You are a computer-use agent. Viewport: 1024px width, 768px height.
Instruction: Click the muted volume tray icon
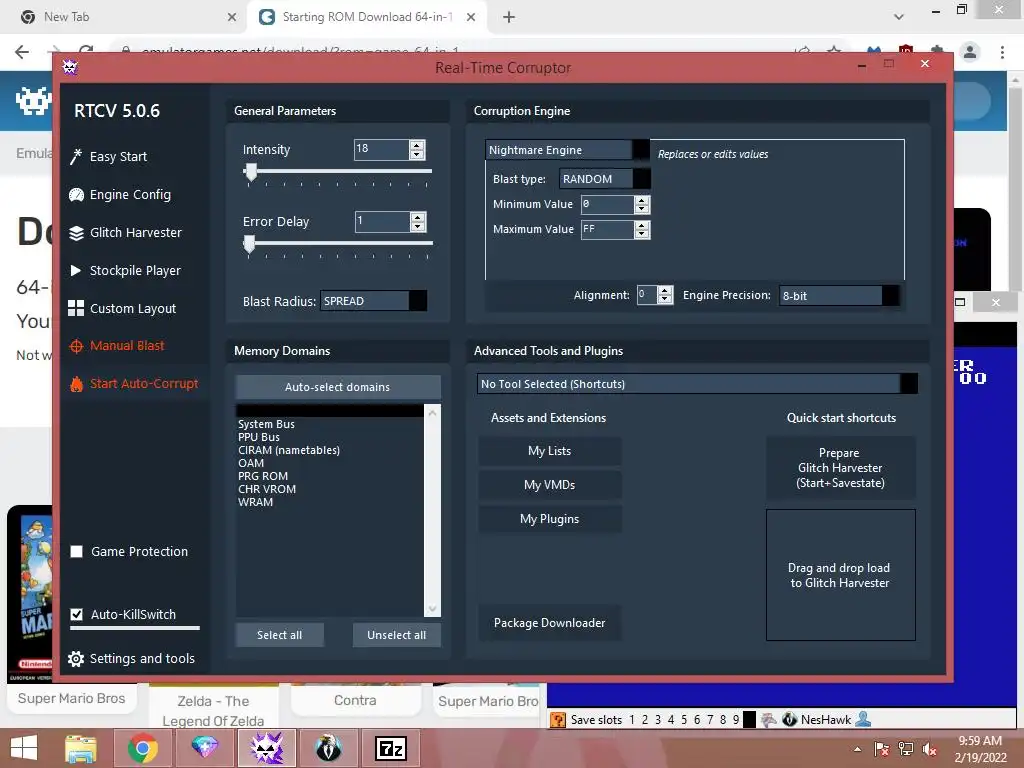pyautogui.click(x=929, y=749)
